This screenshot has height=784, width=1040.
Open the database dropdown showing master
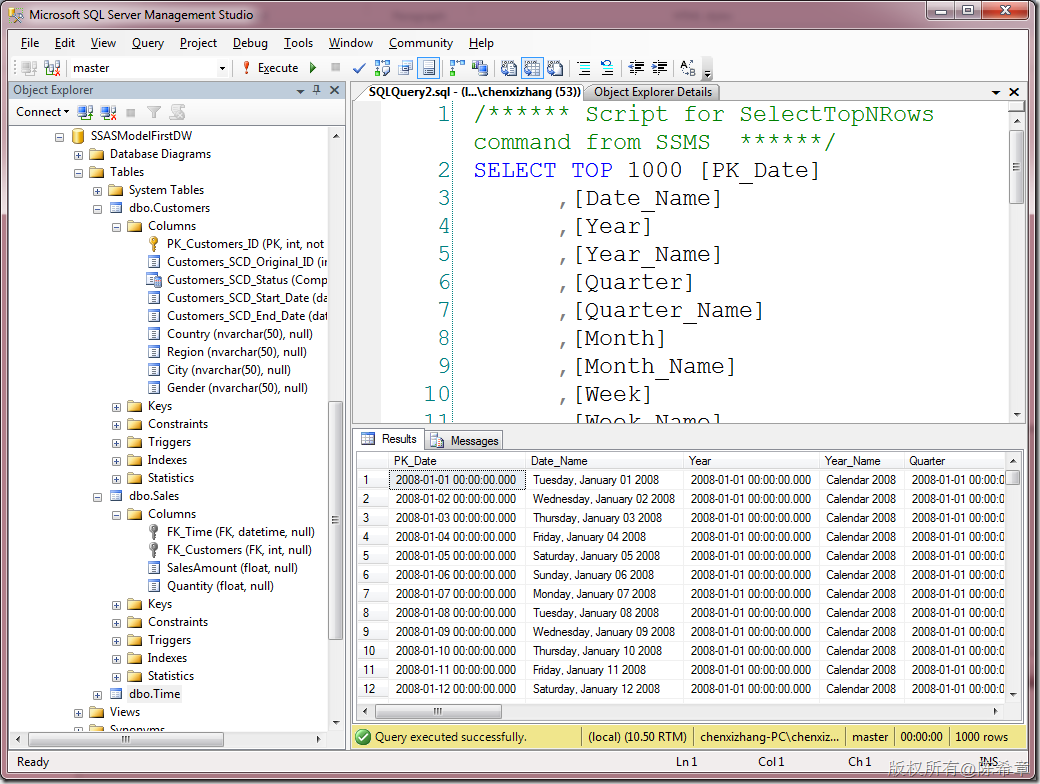coord(222,68)
